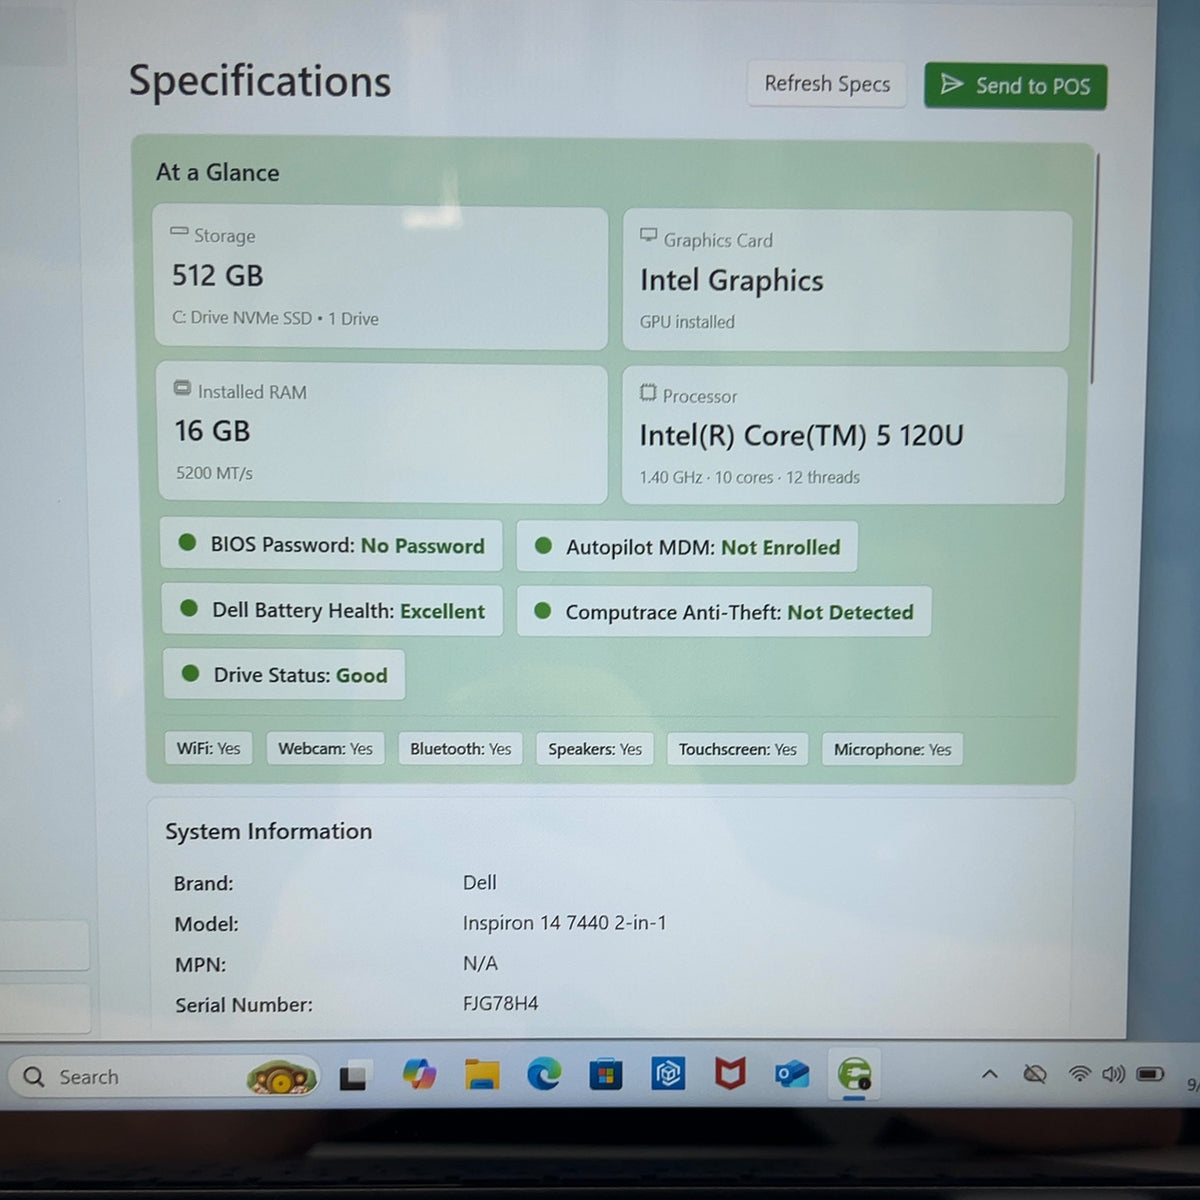Screen dimensions: 1200x1200
Task: Check the battery tray icon
Action: [x=1150, y=1075]
